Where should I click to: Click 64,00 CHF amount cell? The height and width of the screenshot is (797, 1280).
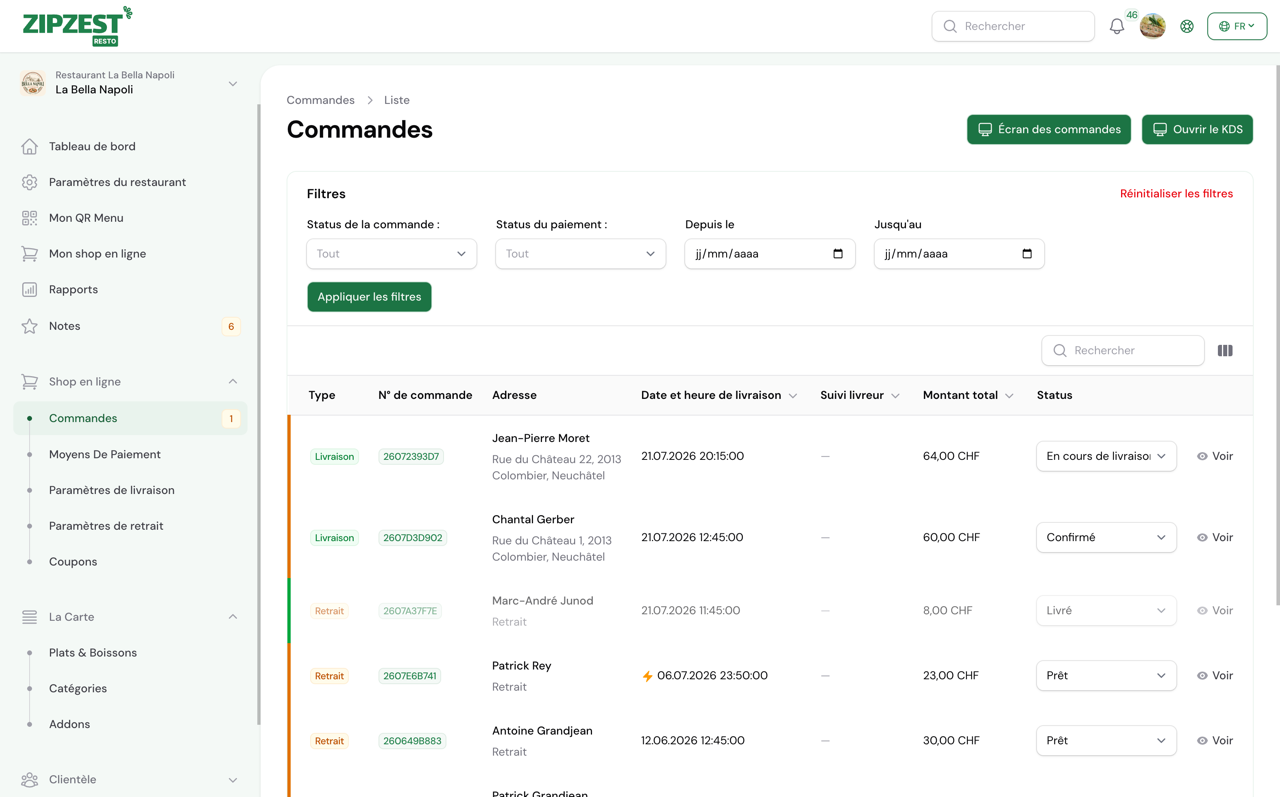(951, 456)
